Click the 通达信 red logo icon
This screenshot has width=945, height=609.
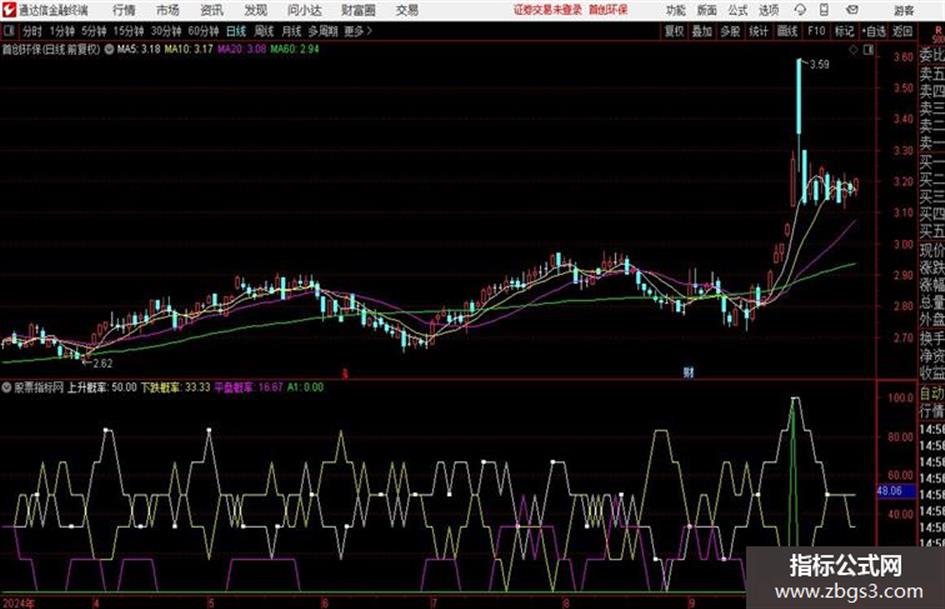[x=9, y=10]
